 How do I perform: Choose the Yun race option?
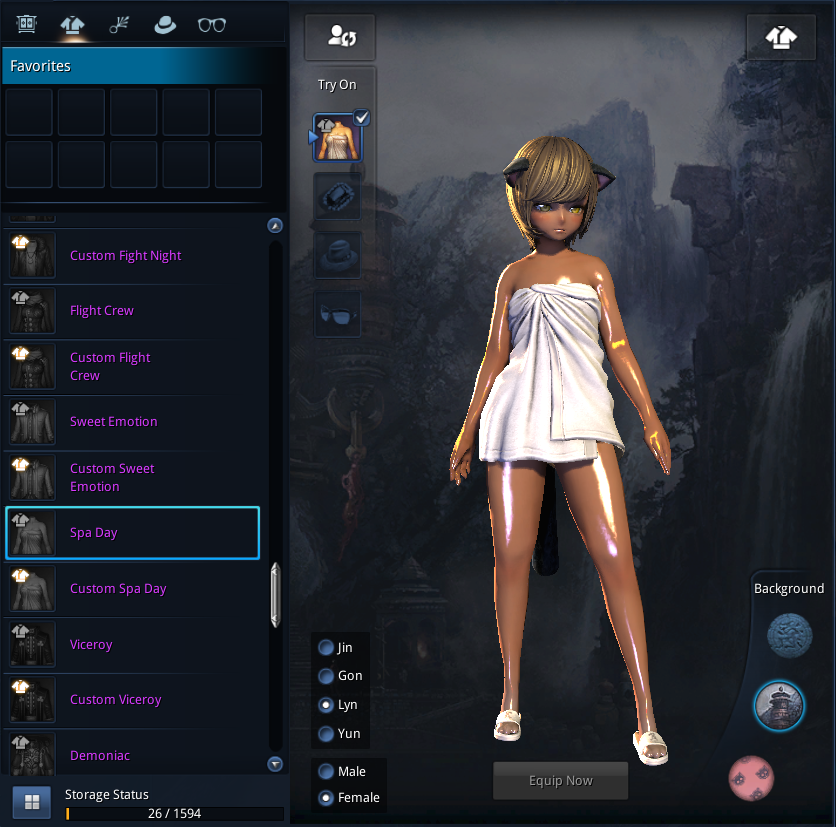pos(326,734)
